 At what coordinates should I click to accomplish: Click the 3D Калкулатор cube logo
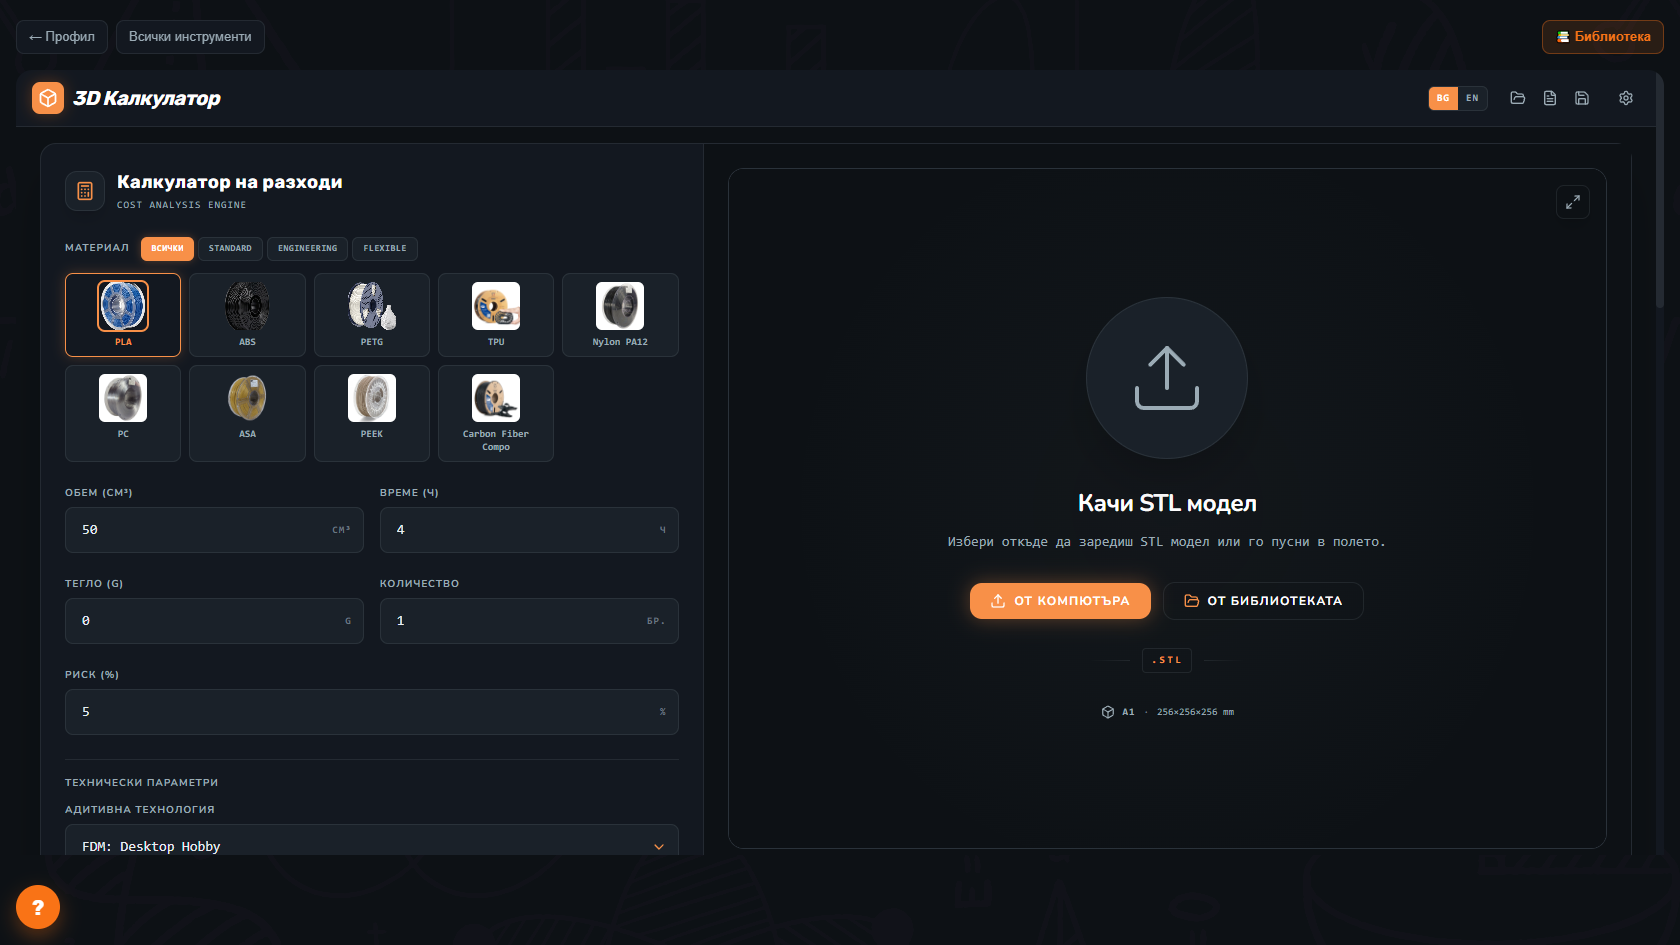(x=48, y=98)
